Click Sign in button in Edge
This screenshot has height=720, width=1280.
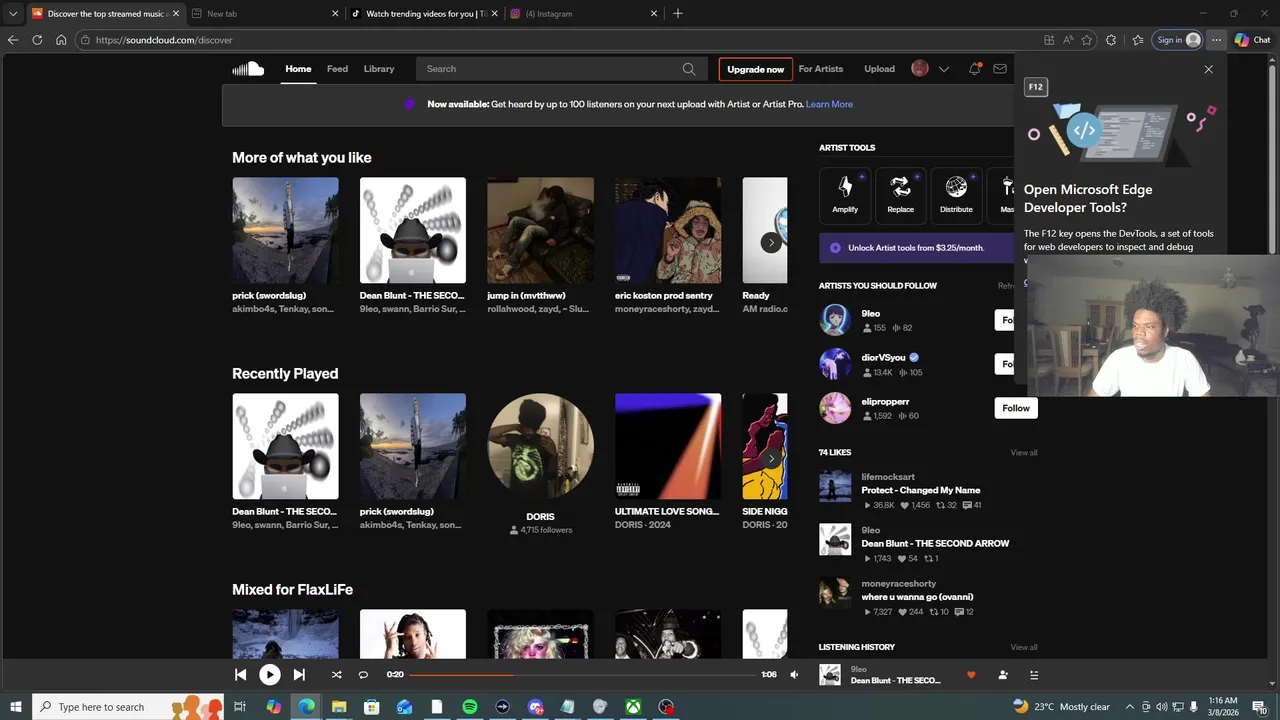(x=1178, y=40)
